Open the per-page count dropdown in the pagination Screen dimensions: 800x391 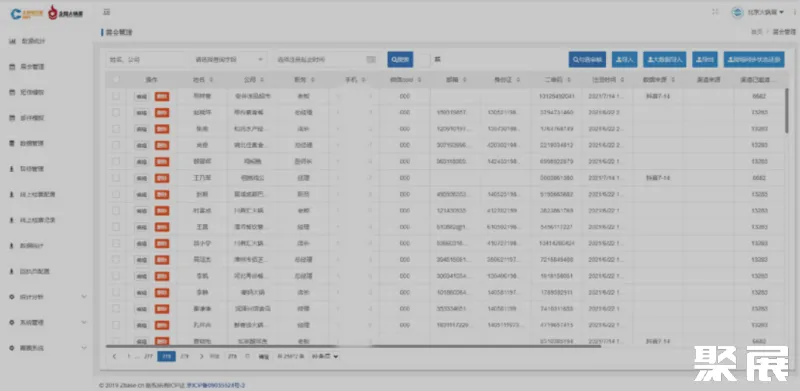pos(325,356)
